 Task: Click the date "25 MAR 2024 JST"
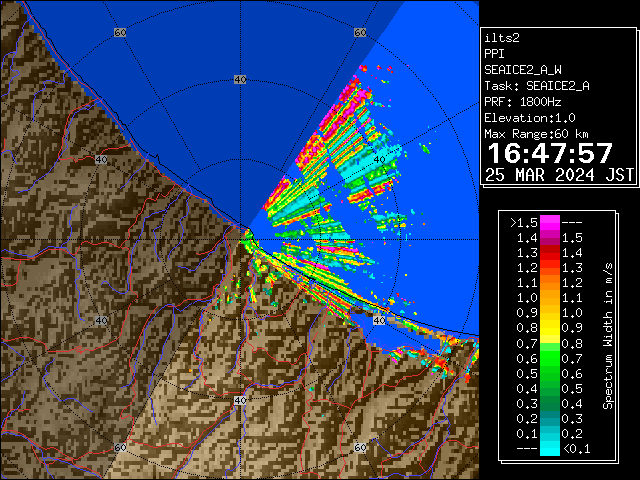point(559,175)
